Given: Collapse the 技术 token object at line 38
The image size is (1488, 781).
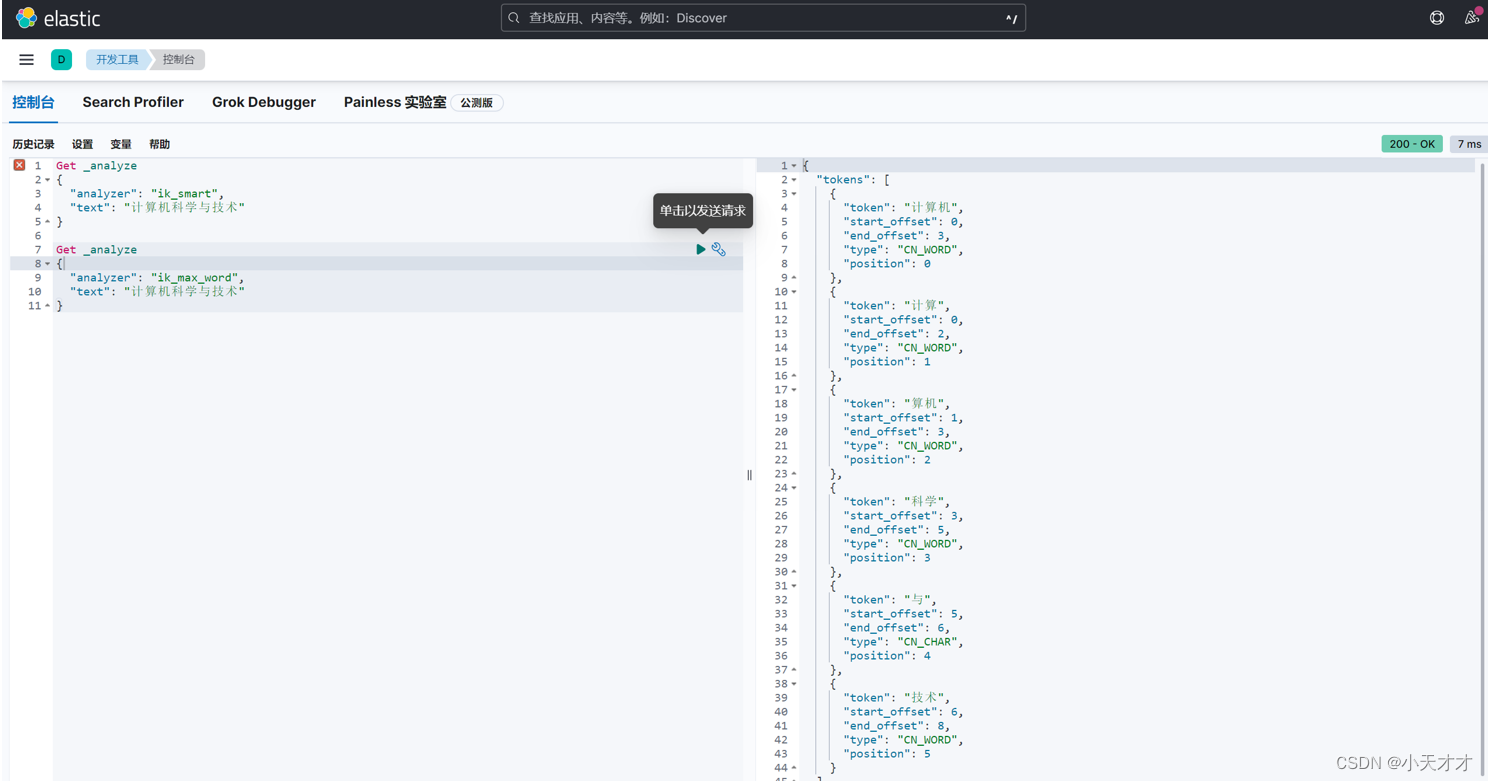Looking at the screenshot, I should coord(794,684).
